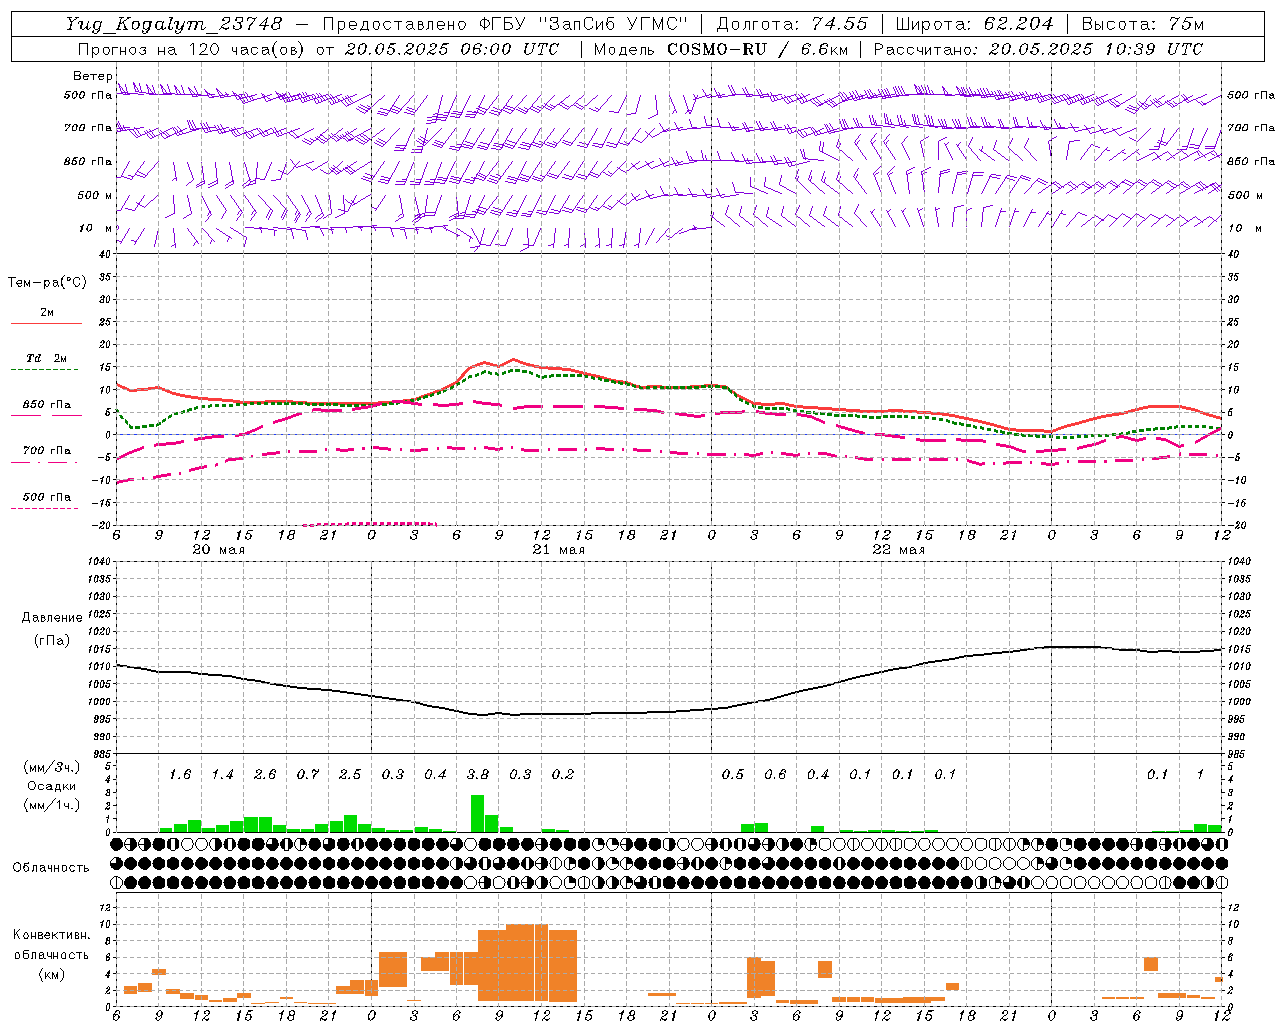This screenshot has width=1280, height=1024.
Task: Click the (мм/1ч.) unit label
Action: tap(50, 805)
